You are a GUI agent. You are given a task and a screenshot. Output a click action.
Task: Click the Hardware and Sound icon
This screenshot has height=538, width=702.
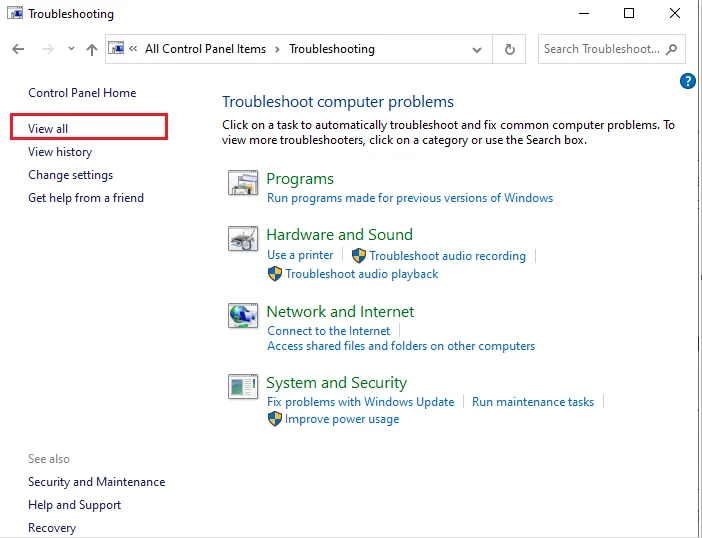(243, 239)
